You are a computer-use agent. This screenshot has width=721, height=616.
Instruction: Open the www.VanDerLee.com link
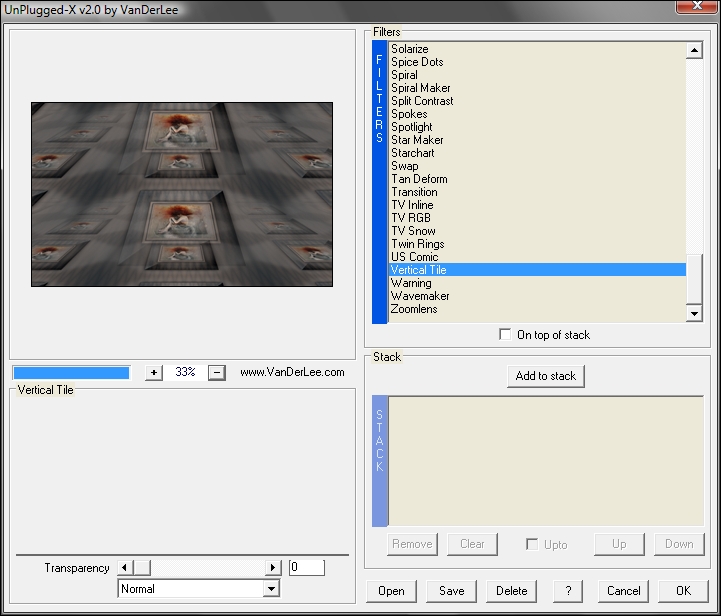(x=292, y=372)
